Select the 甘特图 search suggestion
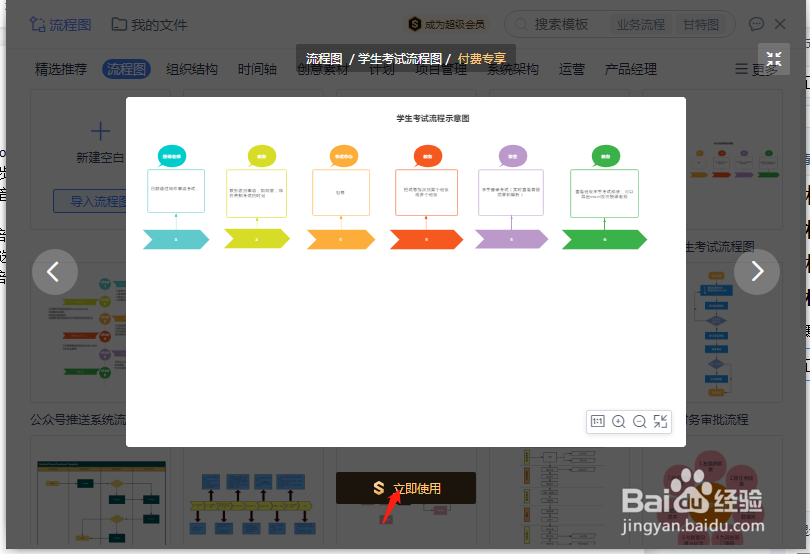The width and height of the screenshot is (810, 554). coord(701,24)
